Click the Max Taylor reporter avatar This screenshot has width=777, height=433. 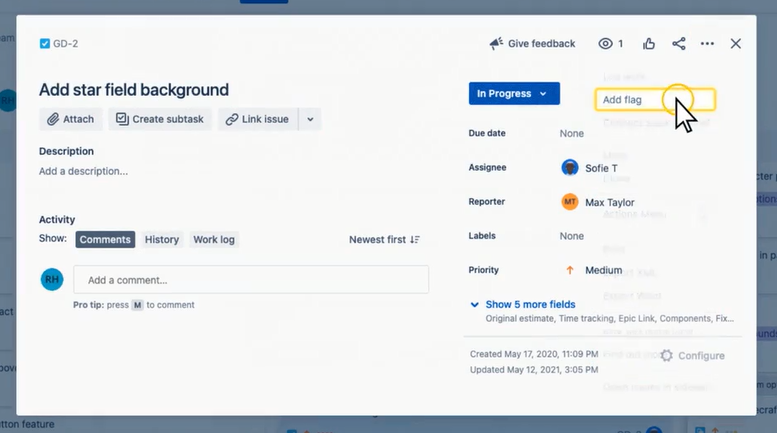point(570,202)
